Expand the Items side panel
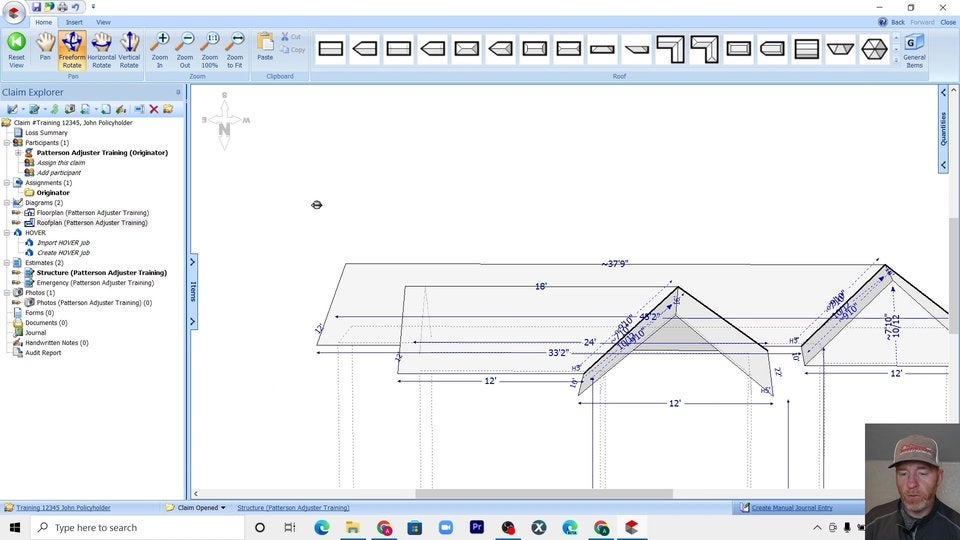The width and height of the screenshot is (960, 540). [x=193, y=291]
